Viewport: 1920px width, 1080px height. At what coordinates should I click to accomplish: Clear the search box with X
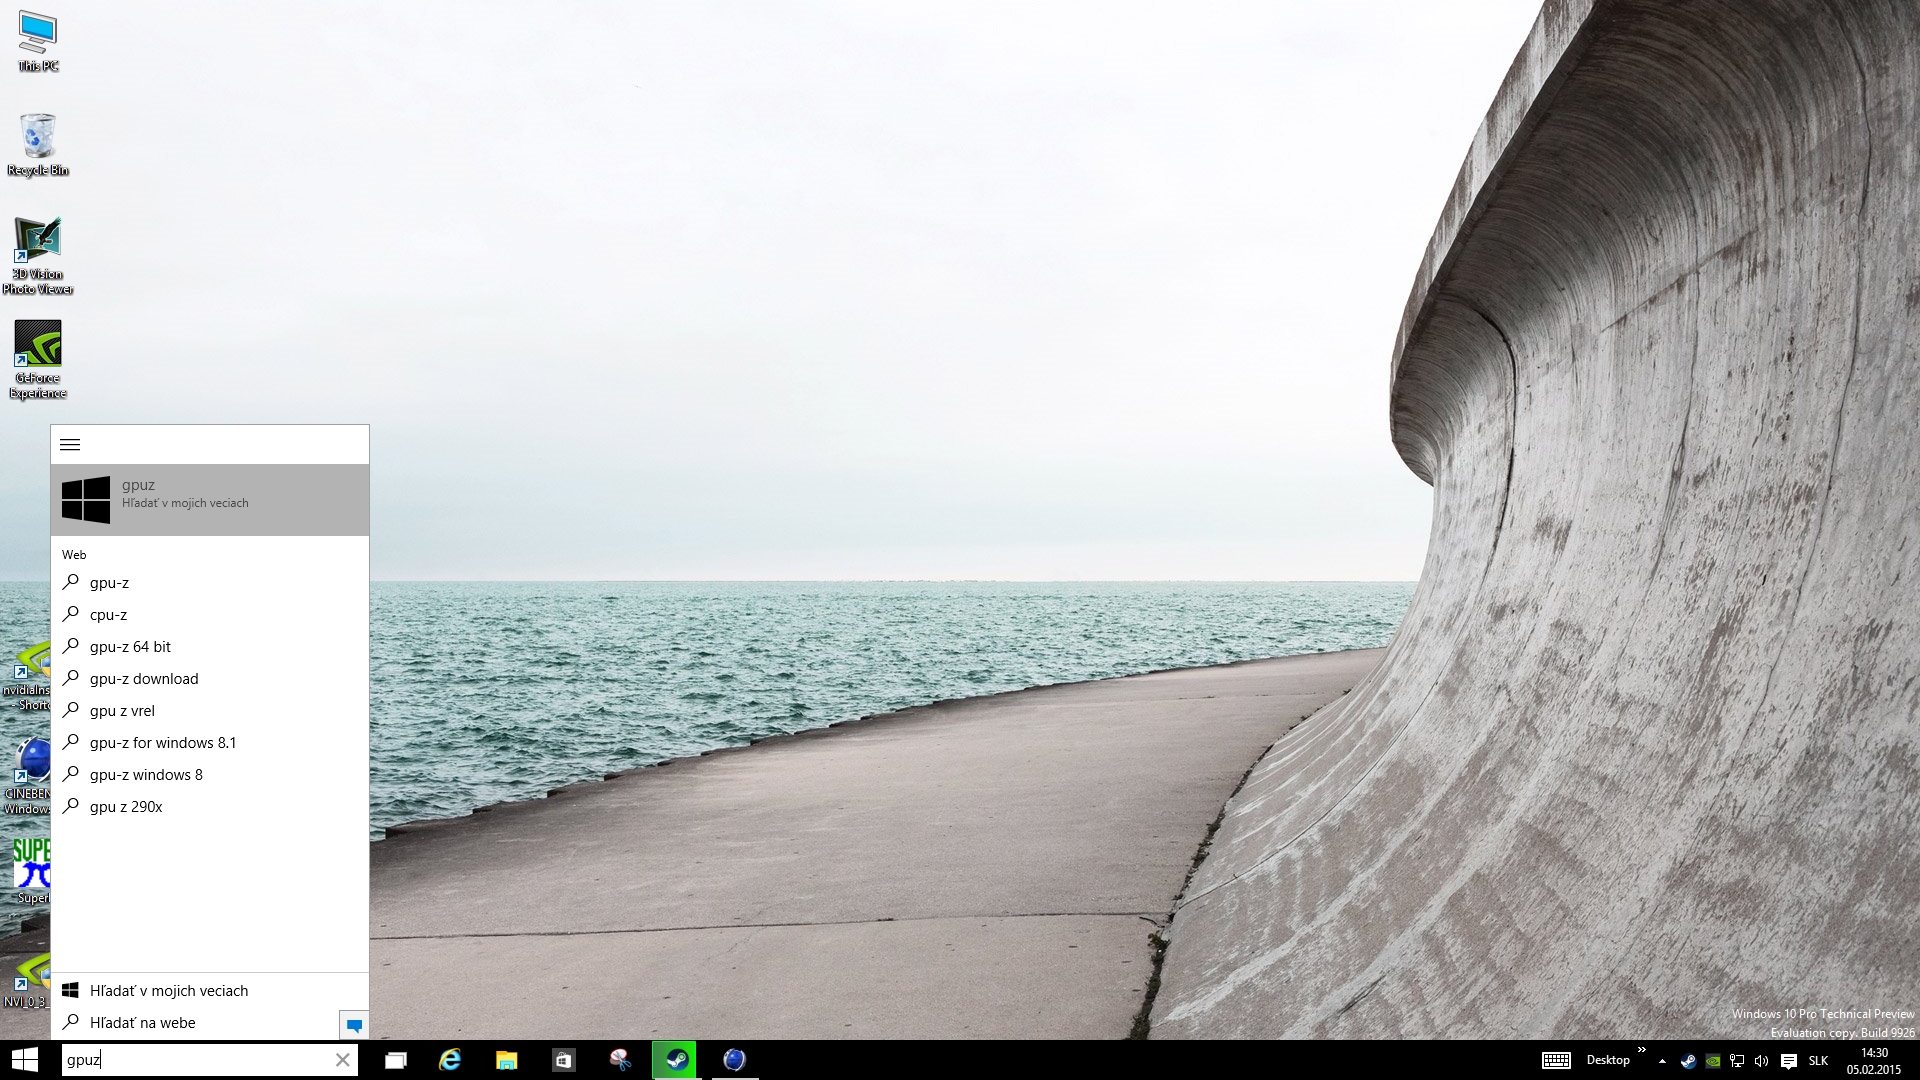coord(343,1060)
